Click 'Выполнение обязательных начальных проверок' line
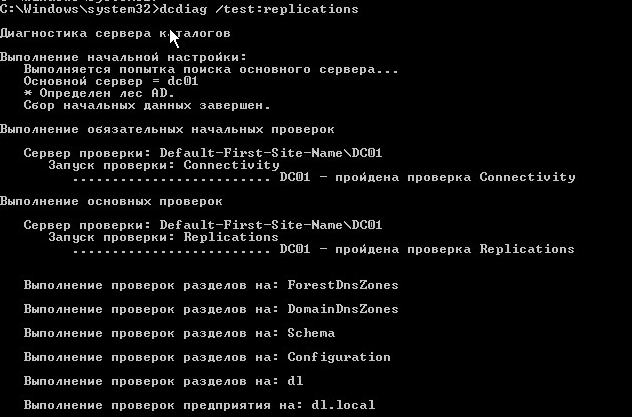This screenshot has width=632, height=417. coord(167,129)
